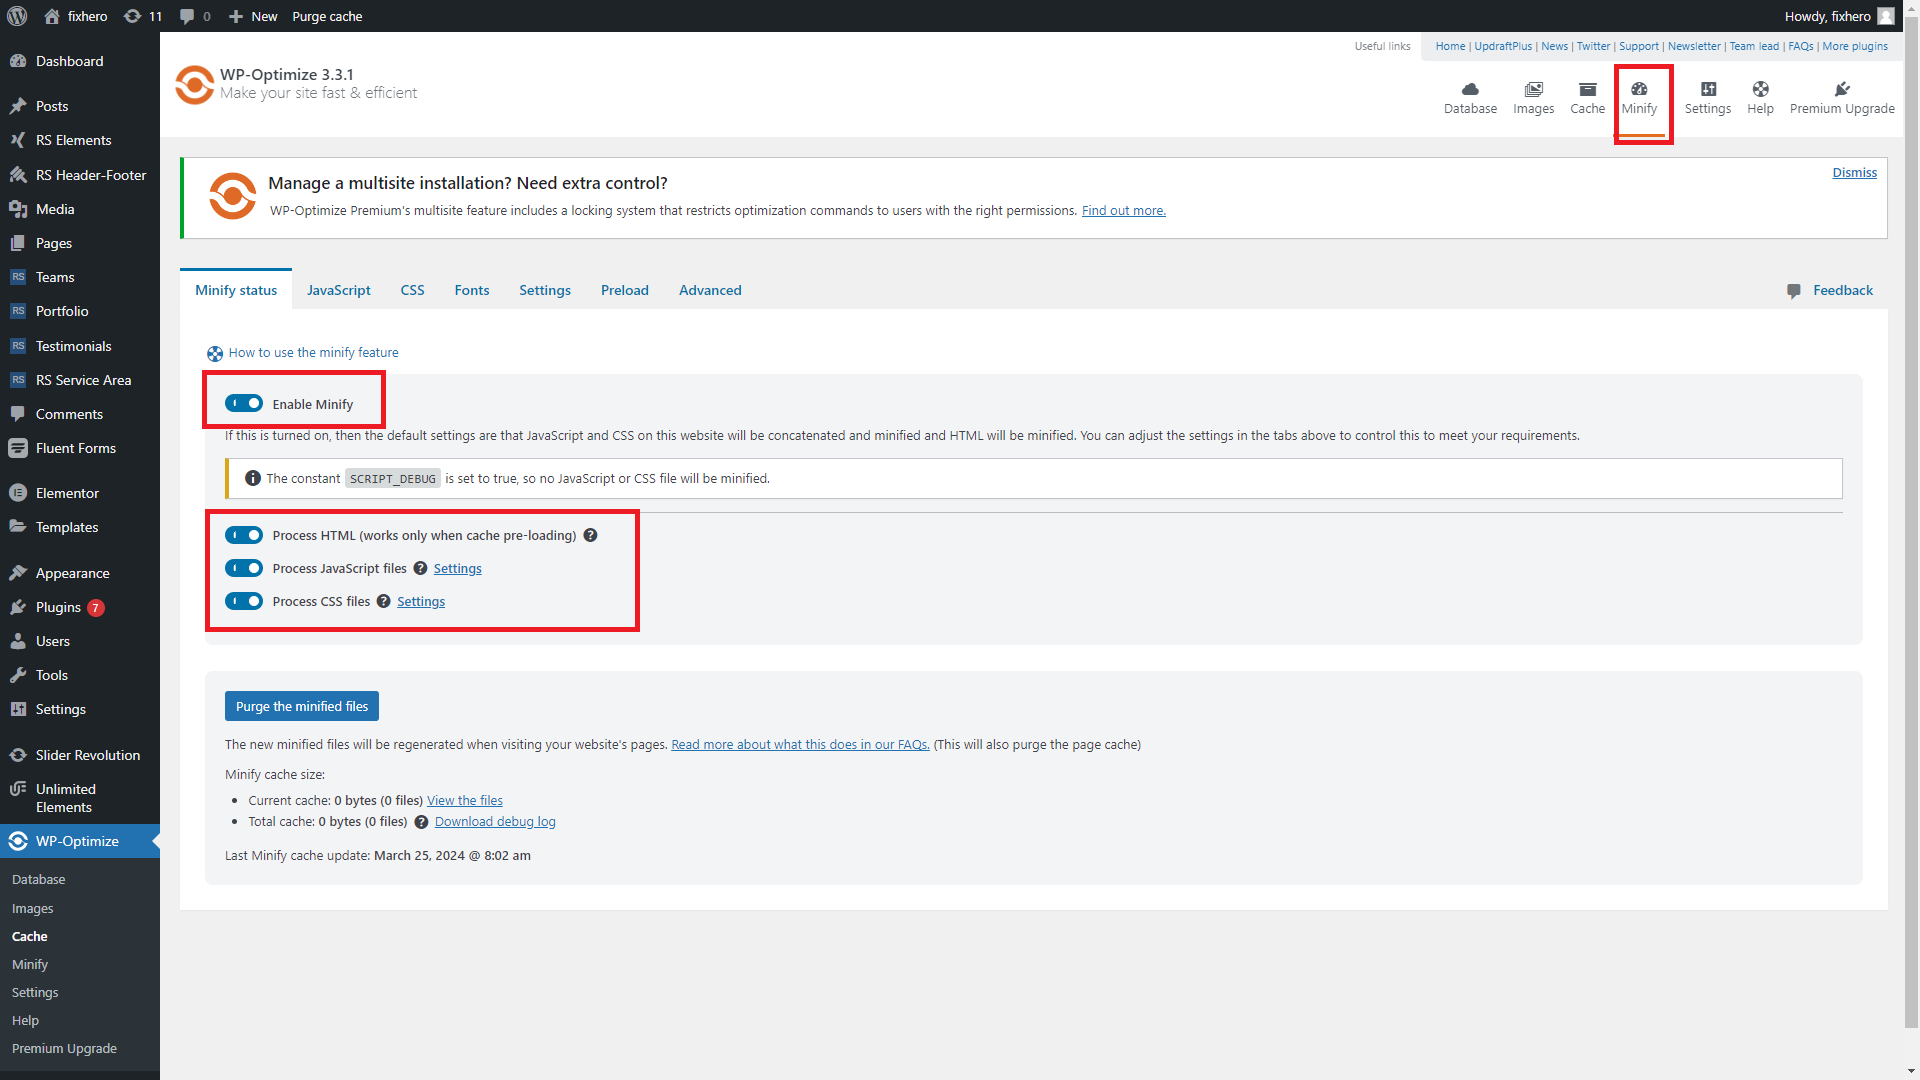Image resolution: width=1920 pixels, height=1080 pixels.
Task: Open More plugins useful link
Action: coord(1855,46)
